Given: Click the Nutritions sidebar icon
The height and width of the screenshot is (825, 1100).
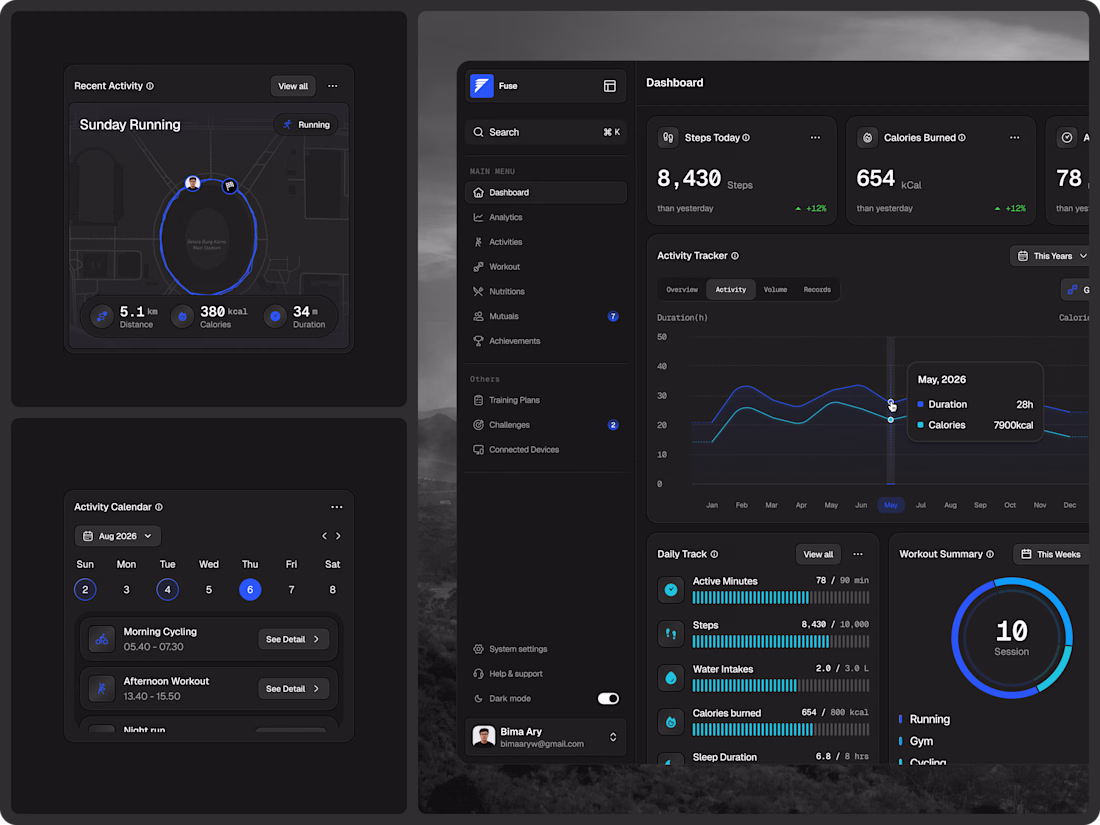Looking at the screenshot, I should (x=478, y=291).
